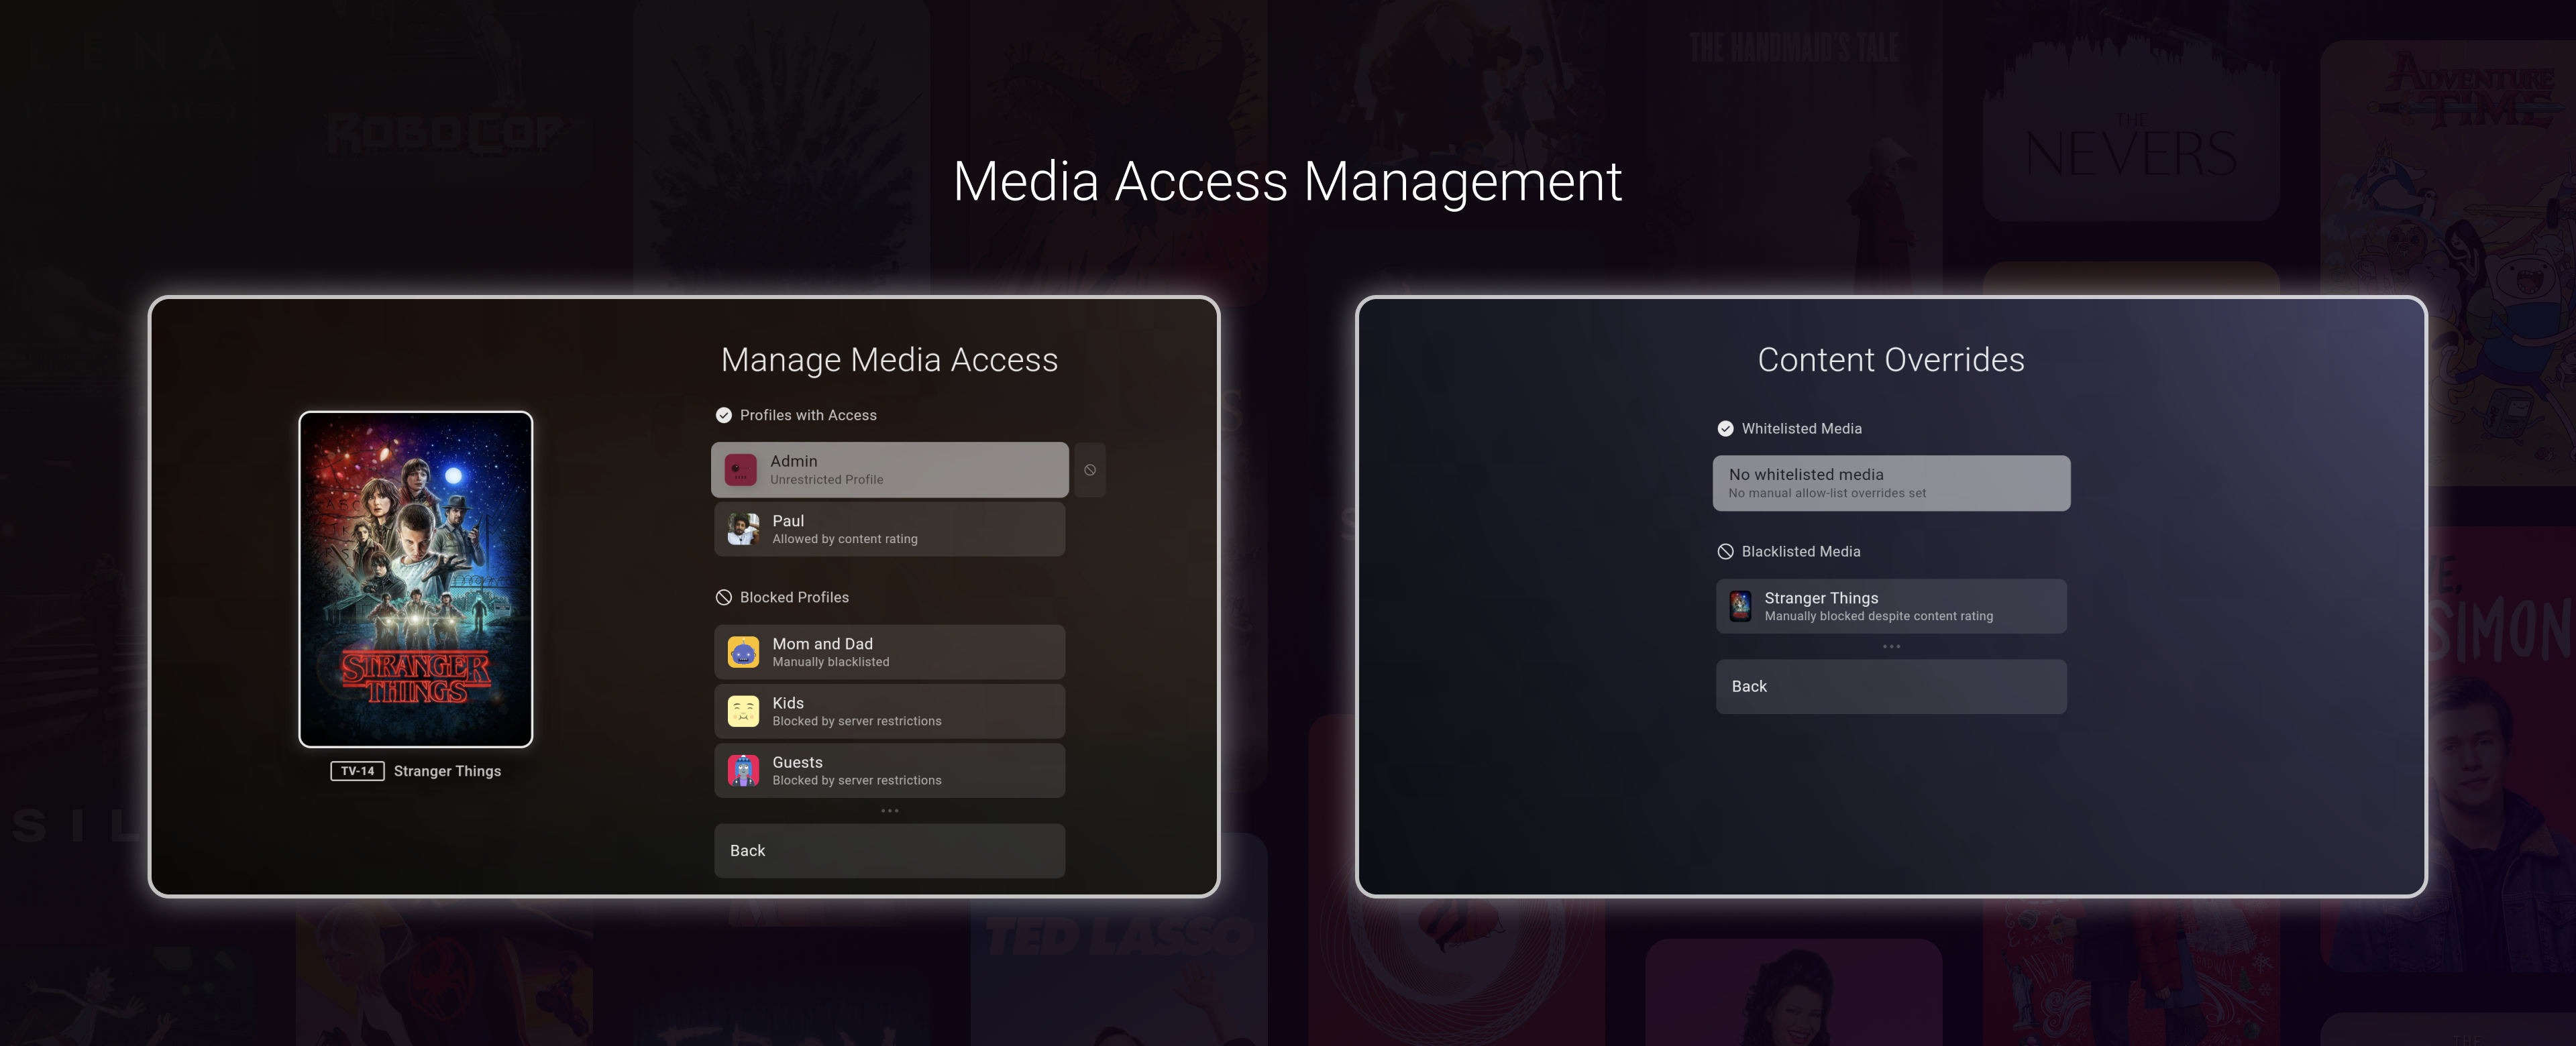
Task: Click the Blocked Profiles label
Action: point(794,597)
